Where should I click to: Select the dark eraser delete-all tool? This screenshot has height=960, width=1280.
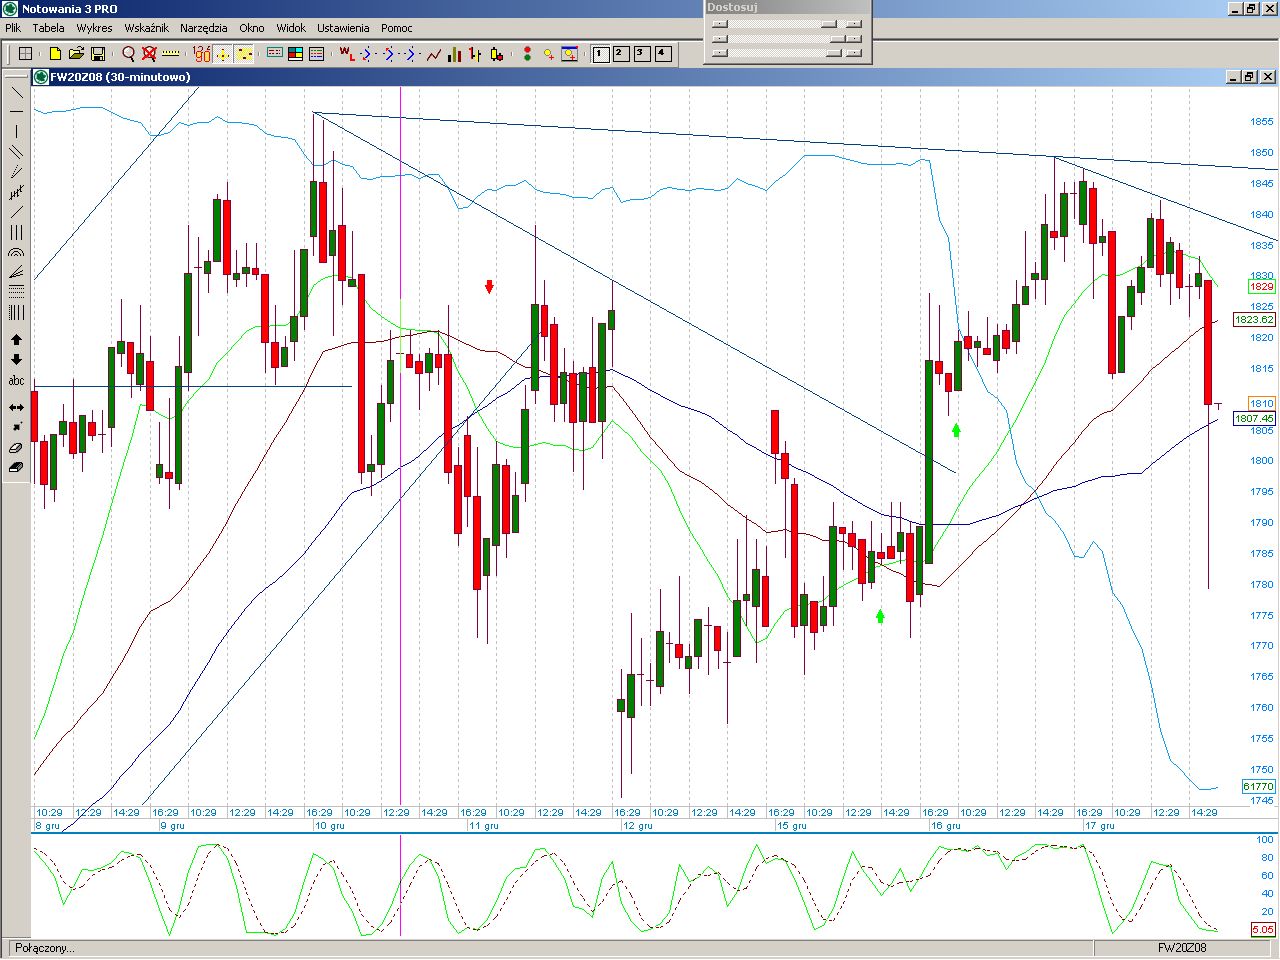point(17,467)
